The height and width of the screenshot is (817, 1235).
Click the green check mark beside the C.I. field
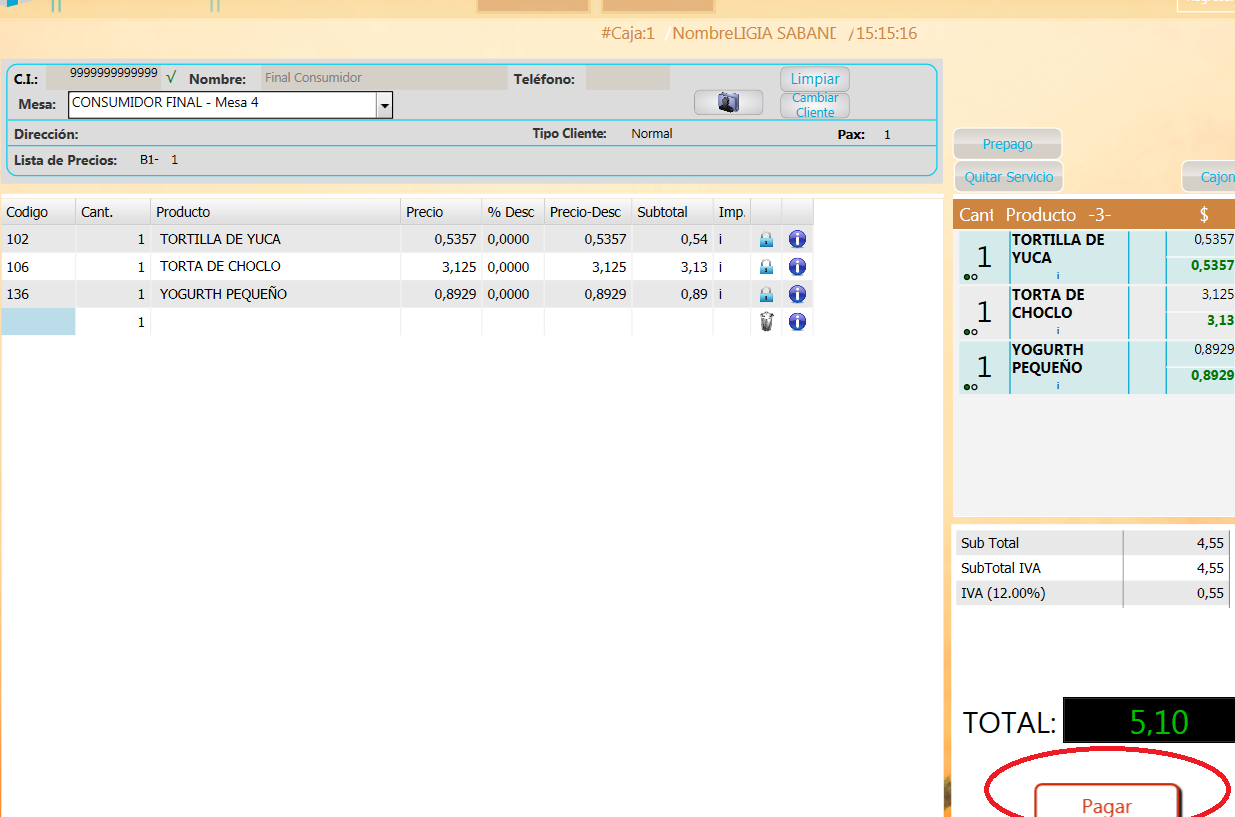171,77
